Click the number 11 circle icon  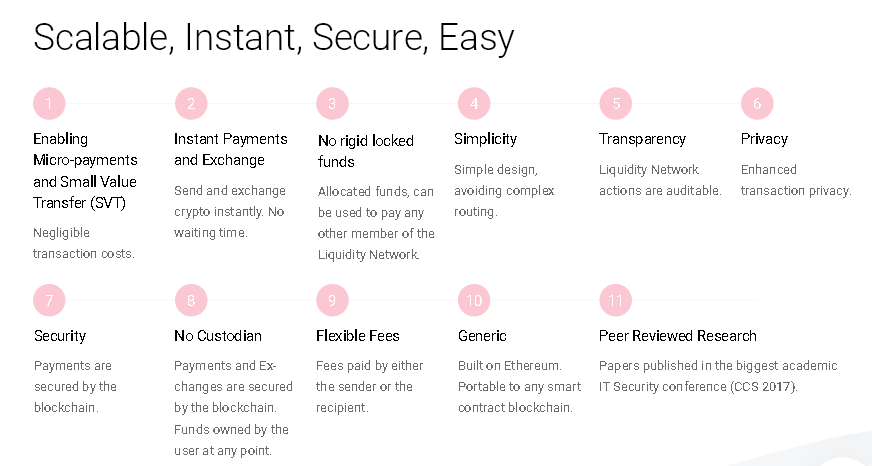(616, 300)
